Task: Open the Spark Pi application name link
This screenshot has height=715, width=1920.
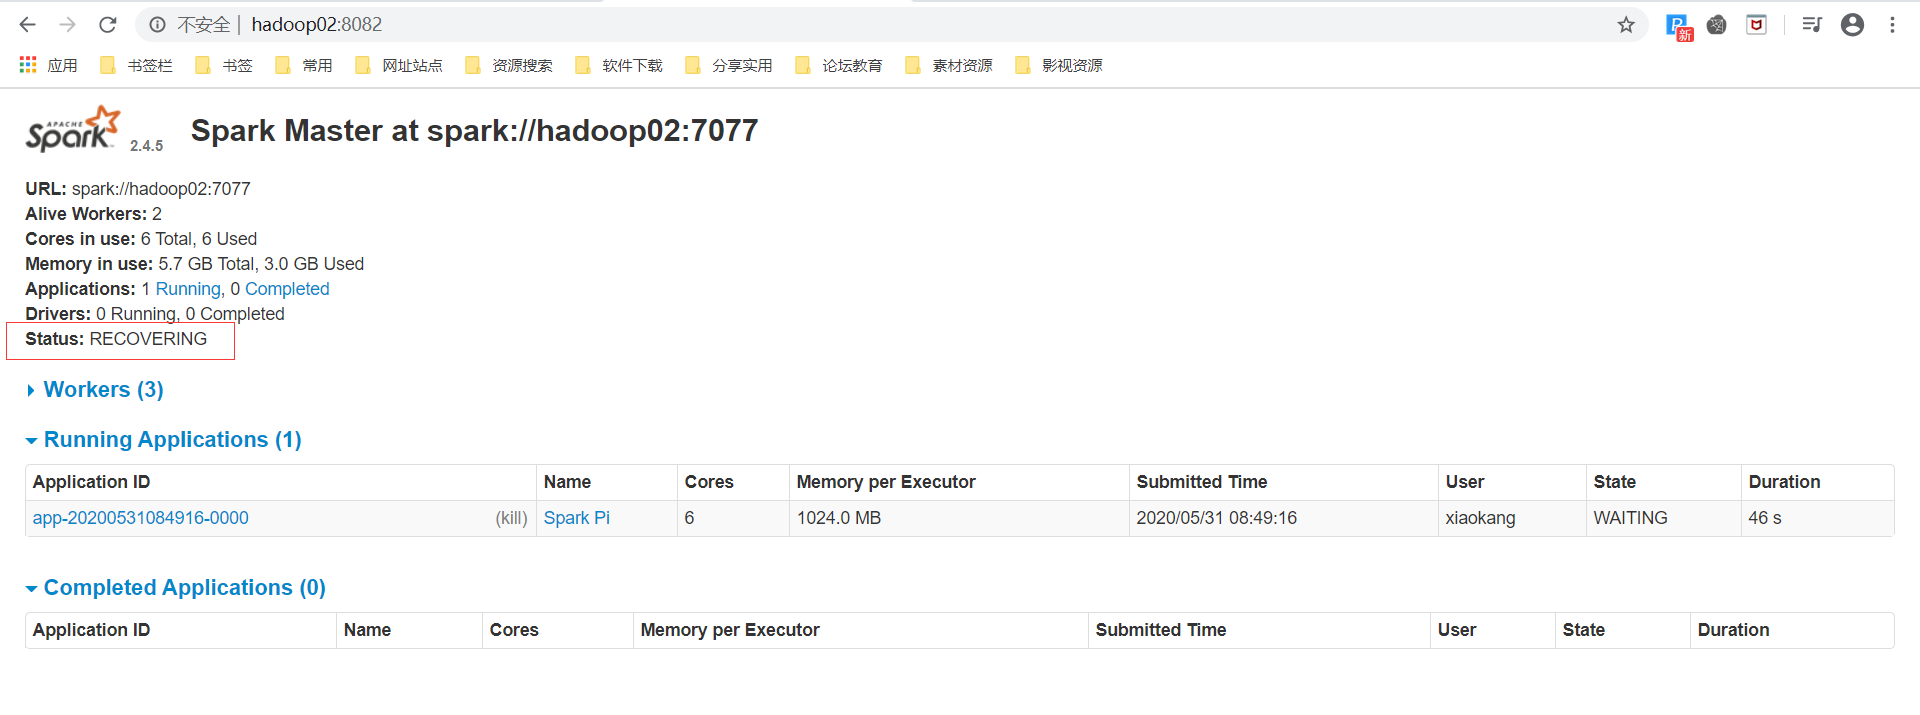Action: (577, 518)
